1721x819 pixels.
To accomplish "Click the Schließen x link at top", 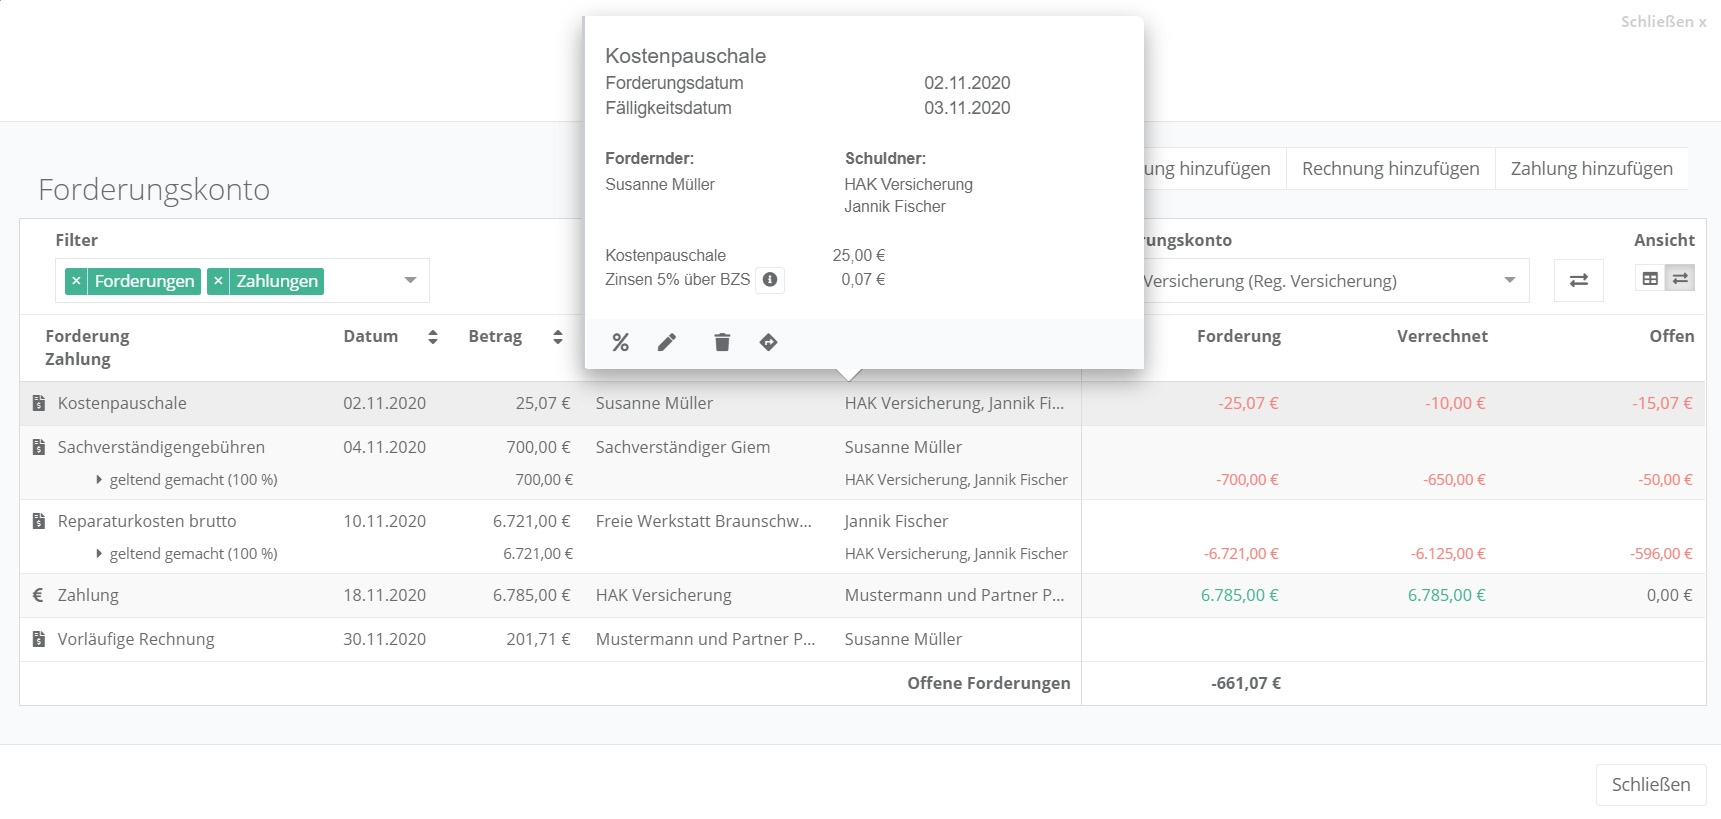I will [x=1663, y=21].
